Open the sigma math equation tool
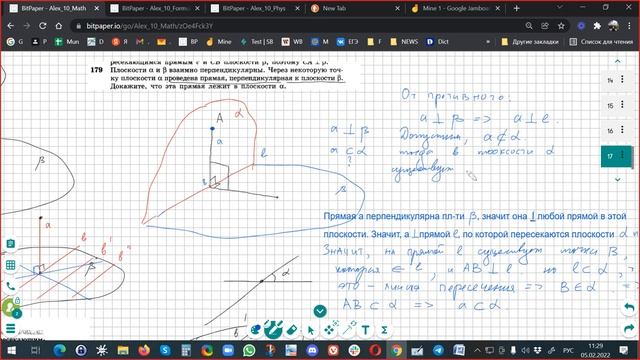This screenshot has height=360, width=640. click(x=384, y=330)
